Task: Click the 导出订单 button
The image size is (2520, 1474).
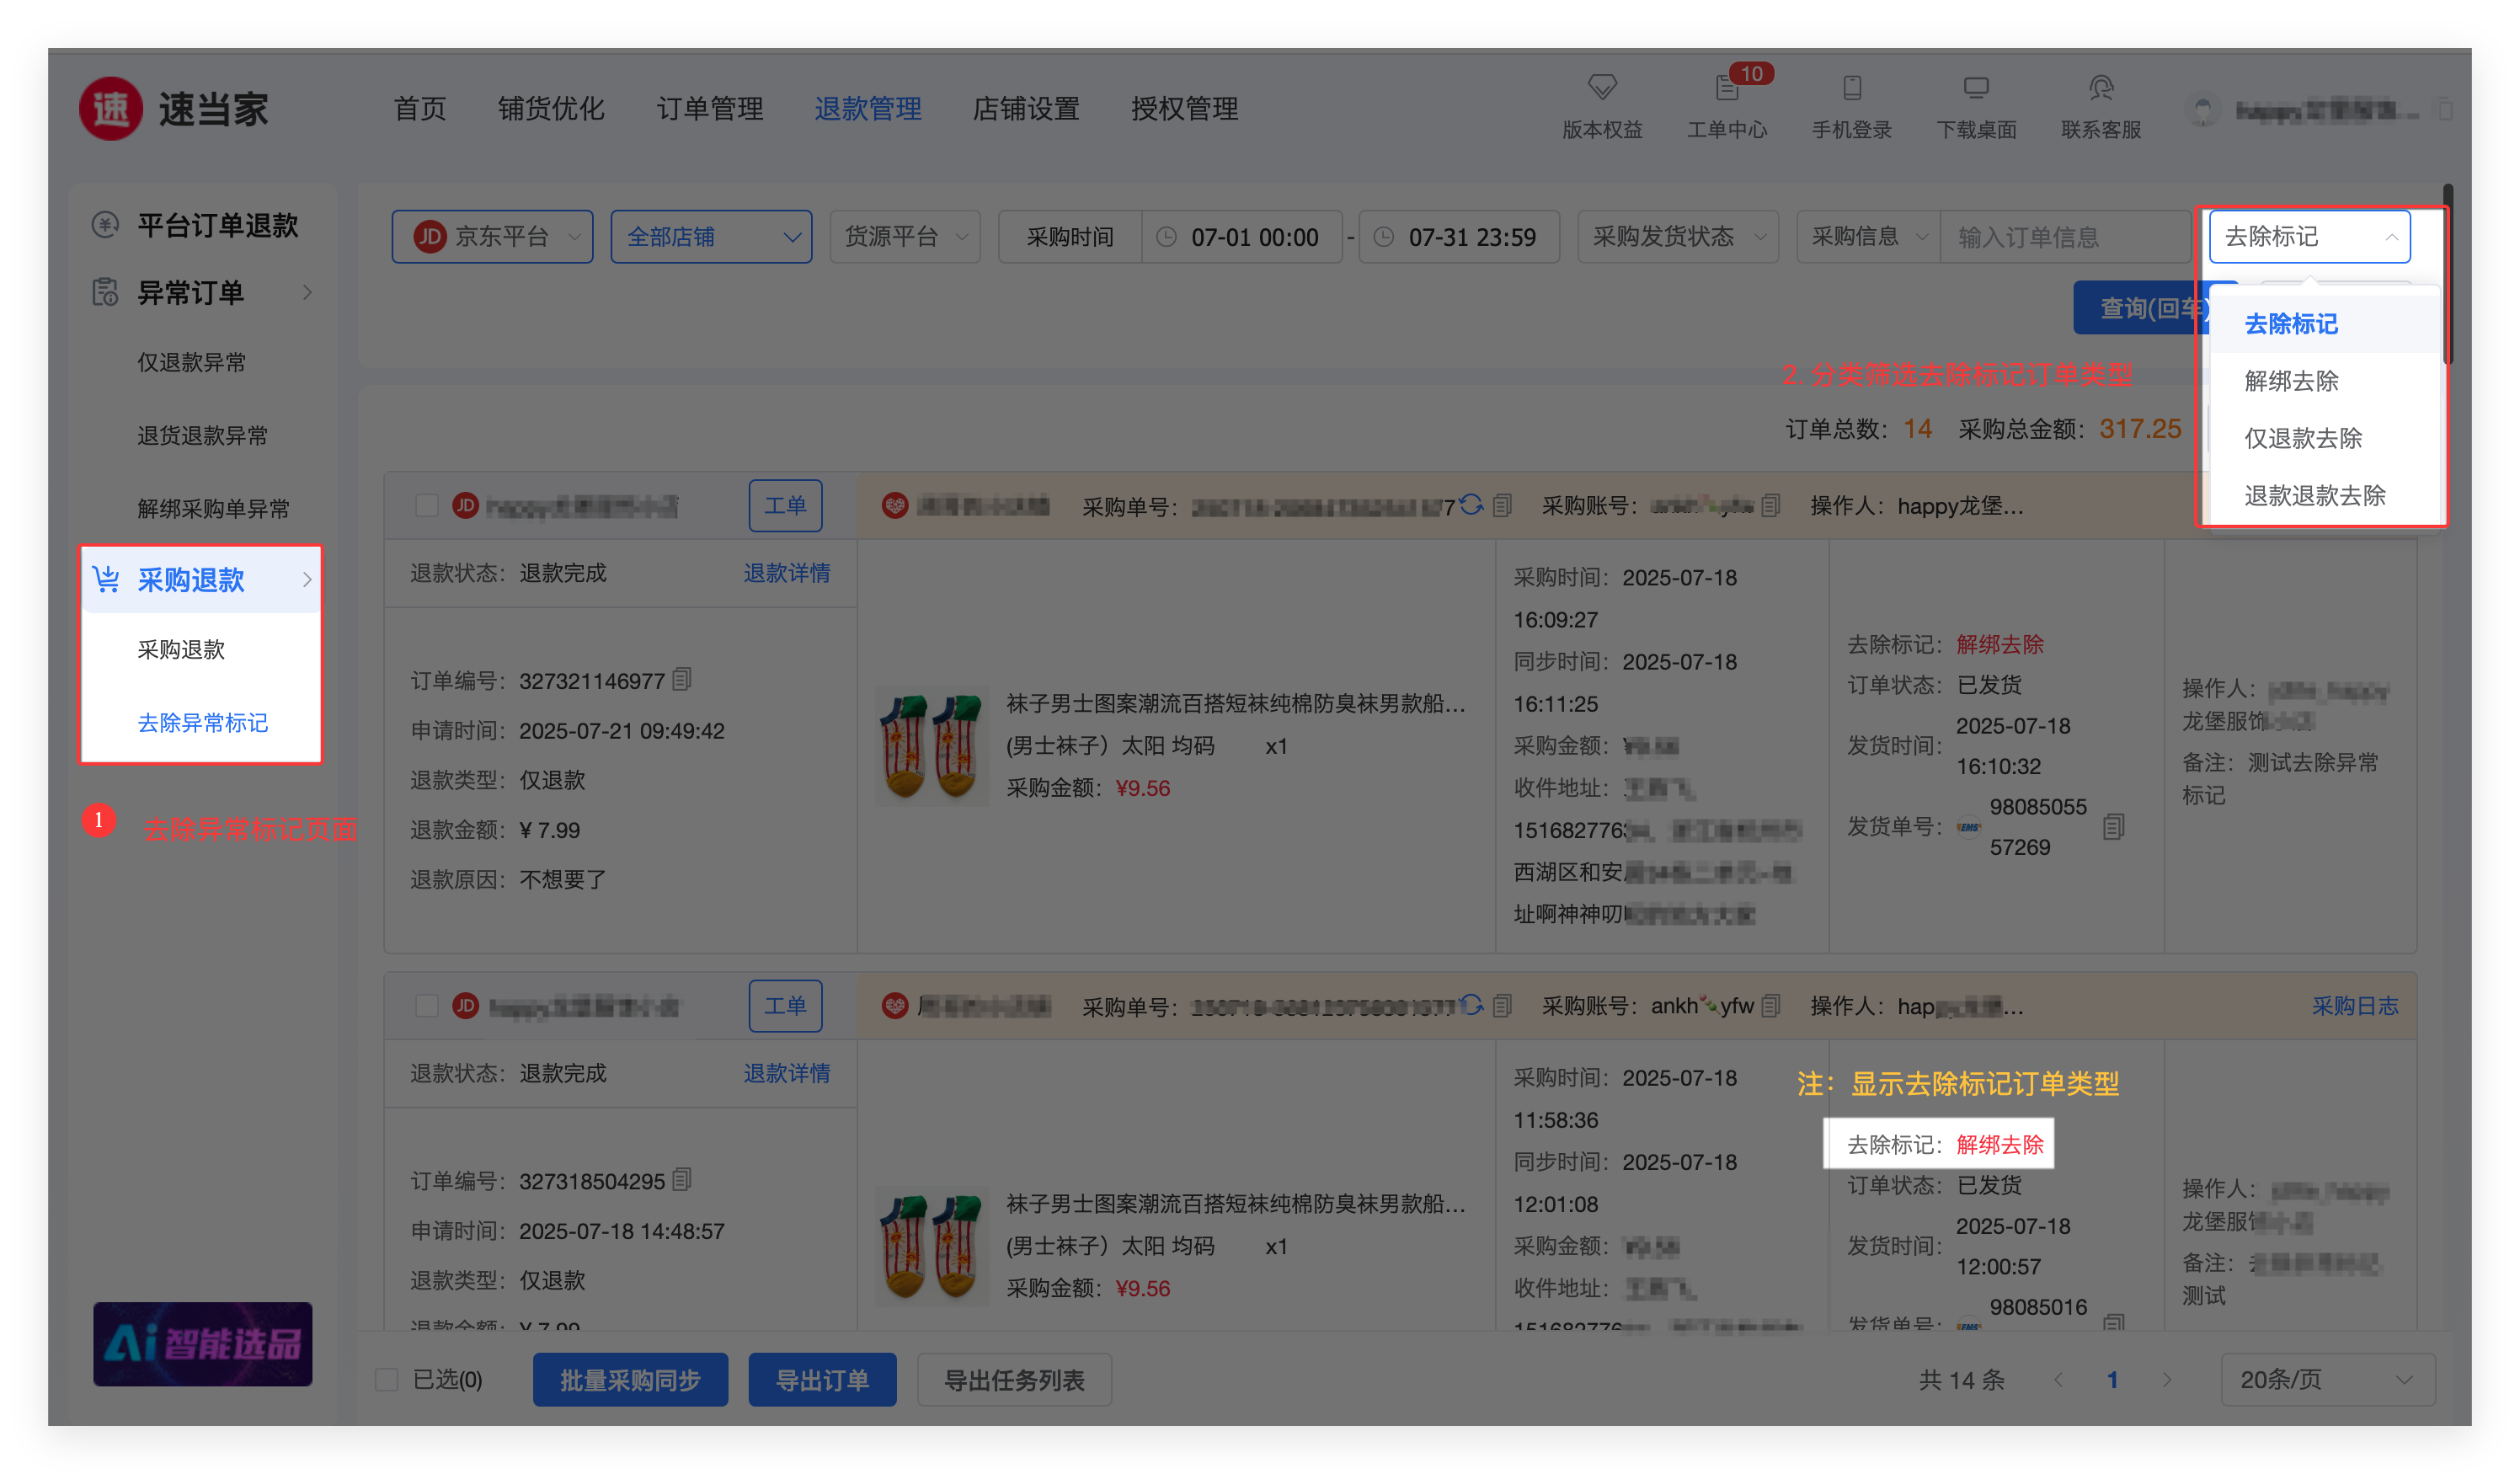Action: 821,1380
